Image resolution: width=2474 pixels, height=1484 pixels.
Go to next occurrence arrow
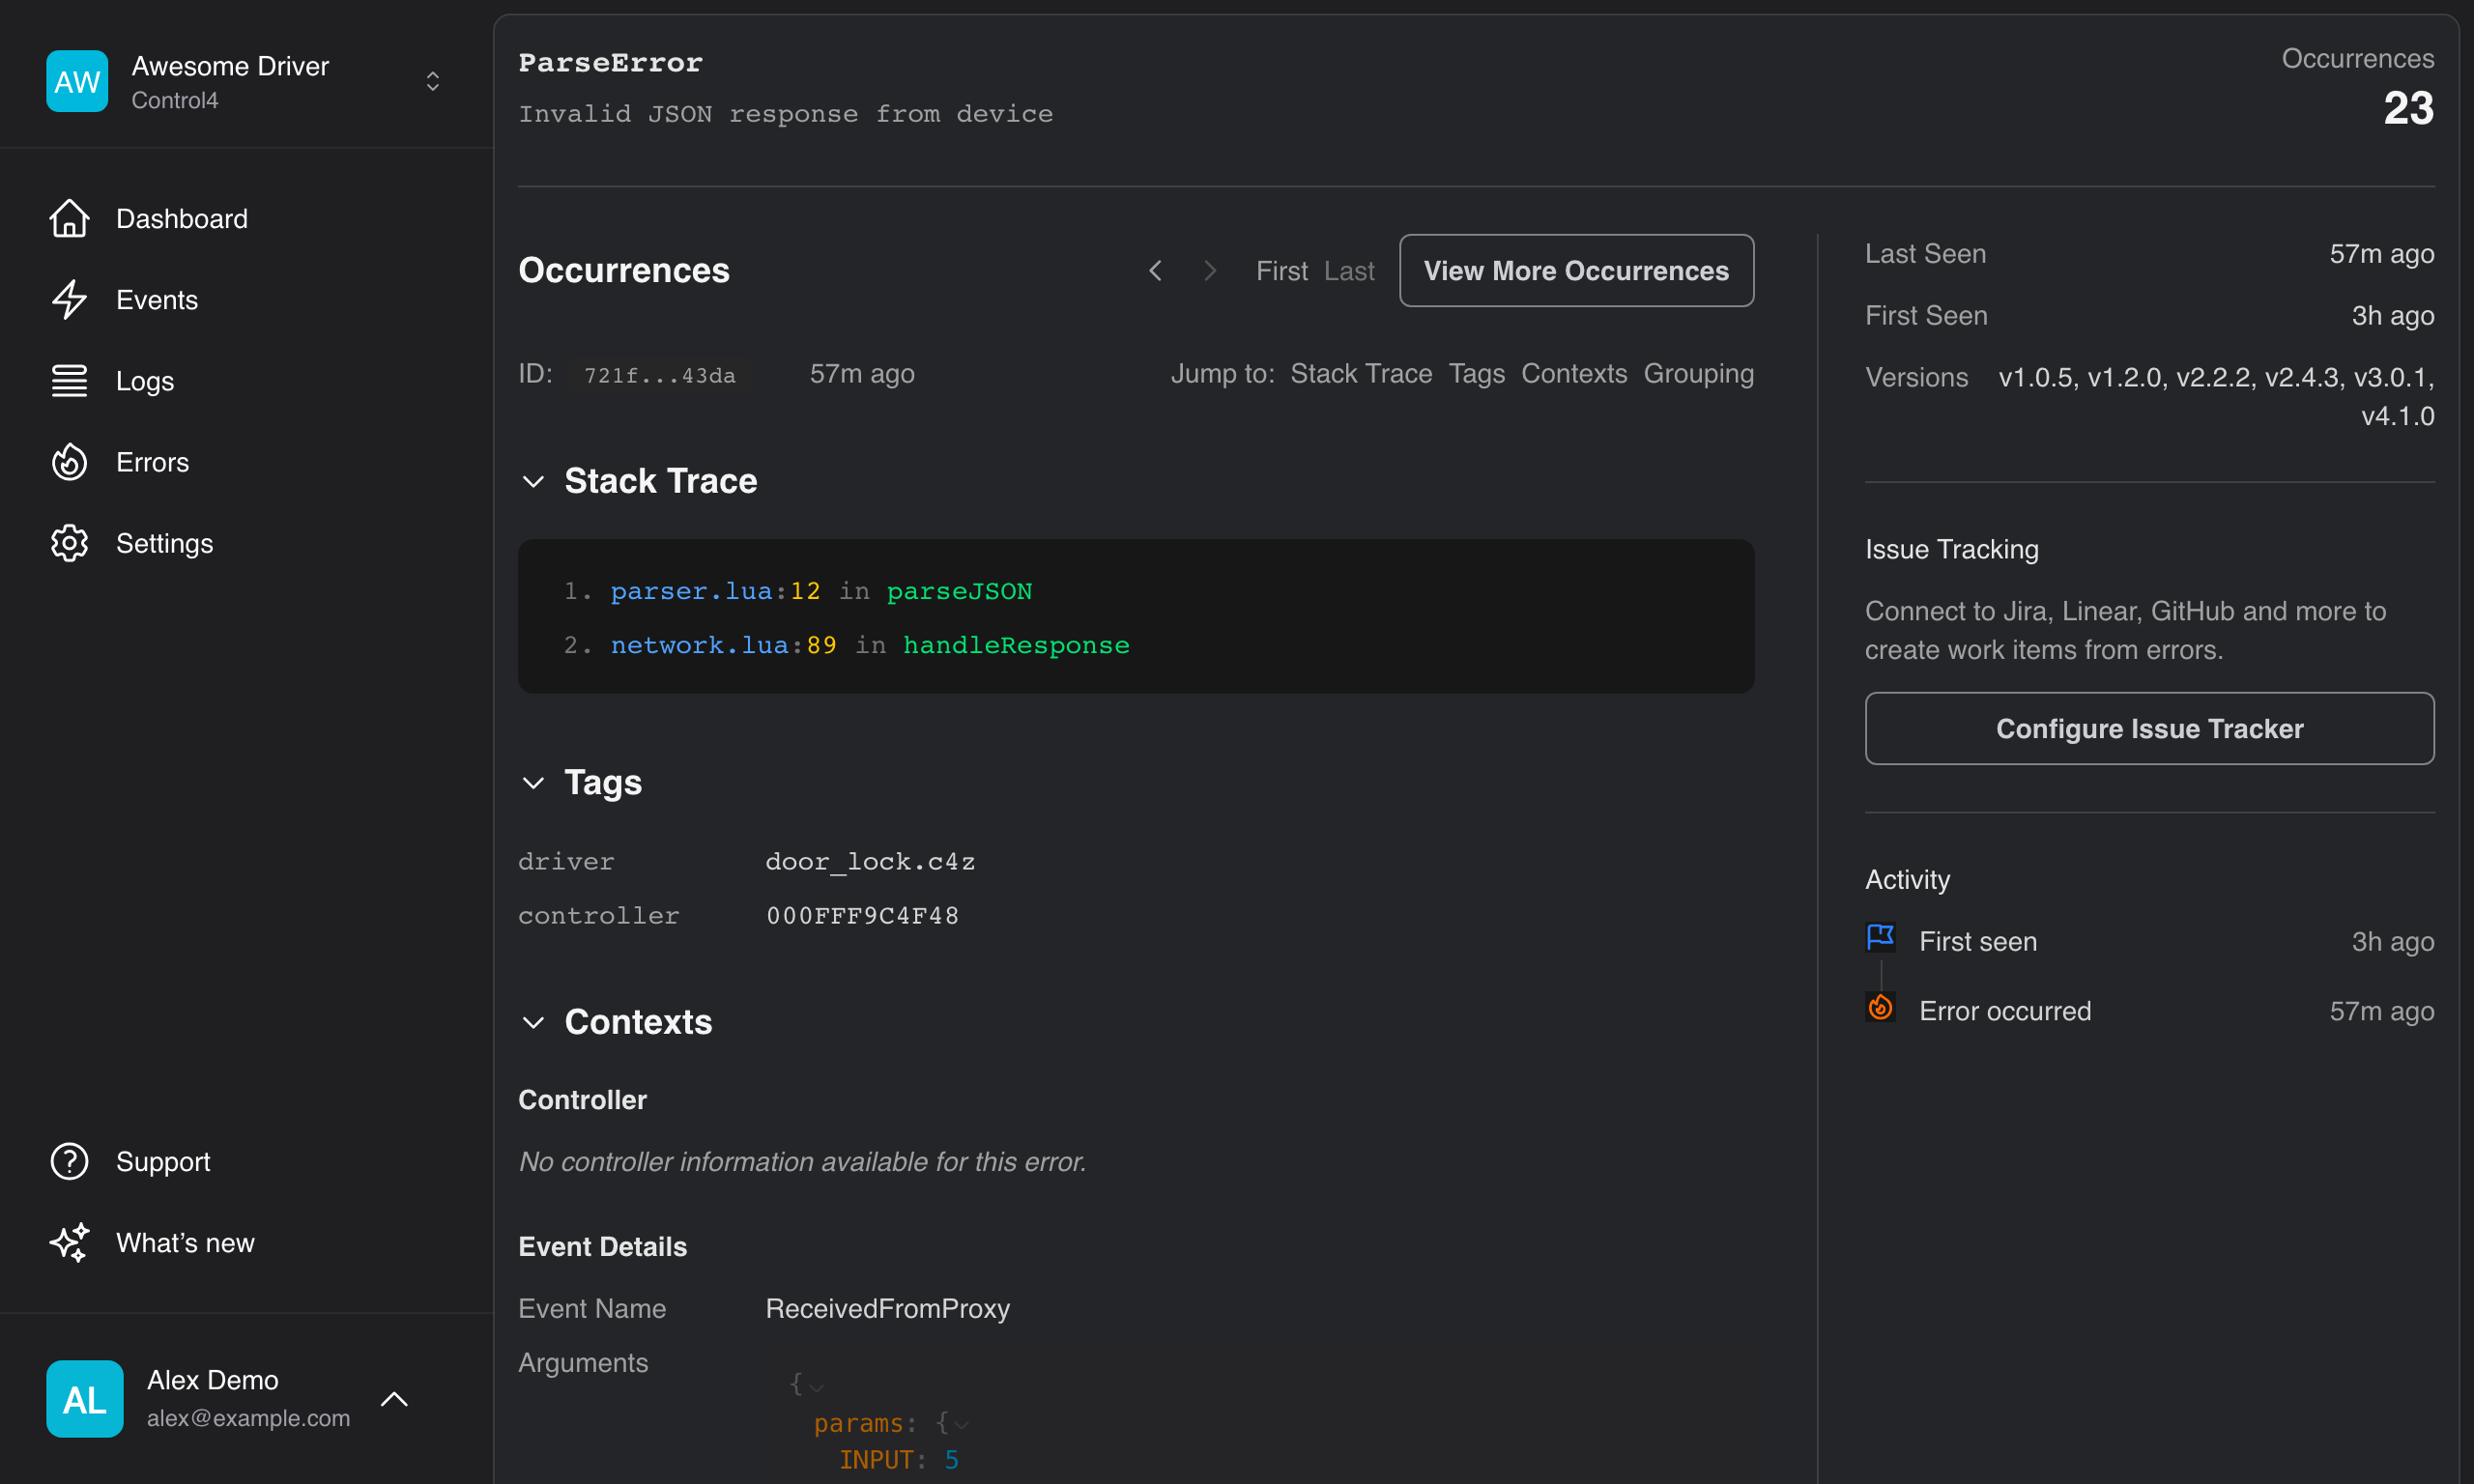click(x=1209, y=270)
